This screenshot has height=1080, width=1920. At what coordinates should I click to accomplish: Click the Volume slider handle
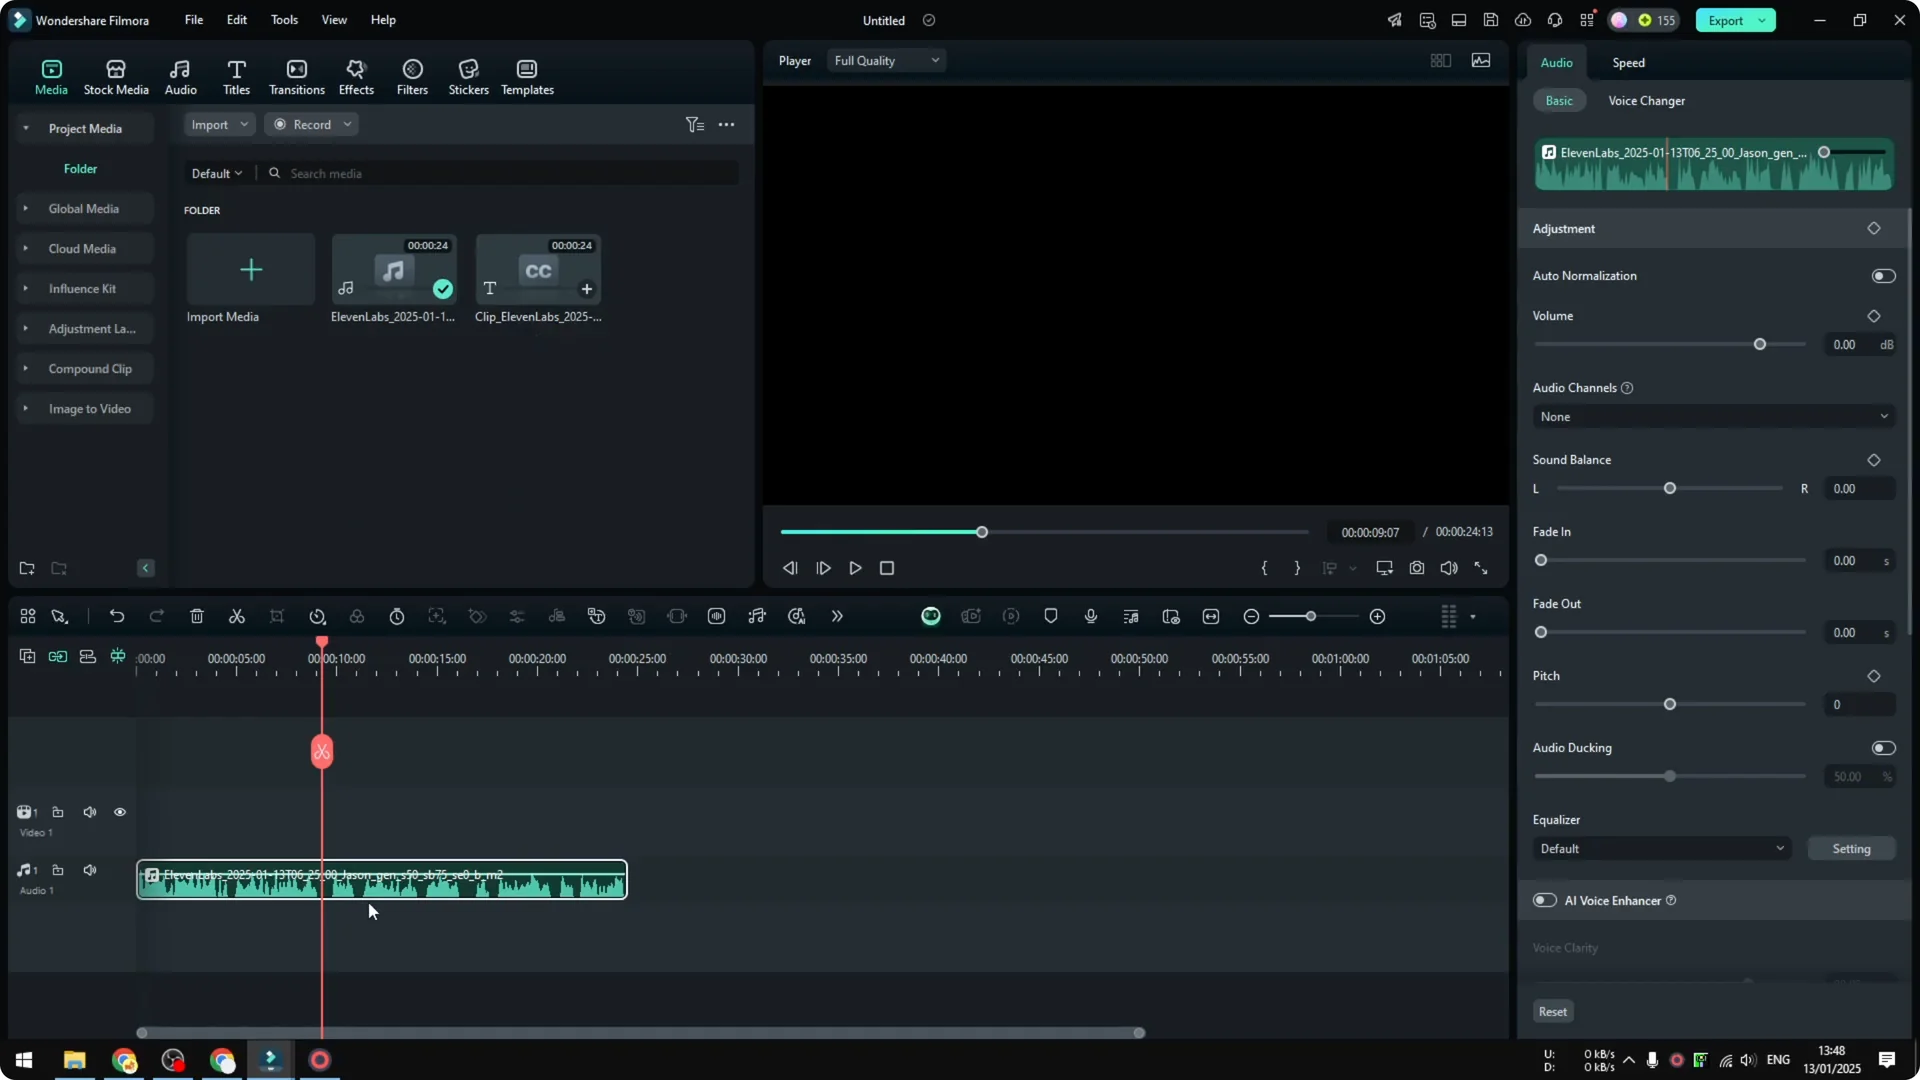[1760, 345]
